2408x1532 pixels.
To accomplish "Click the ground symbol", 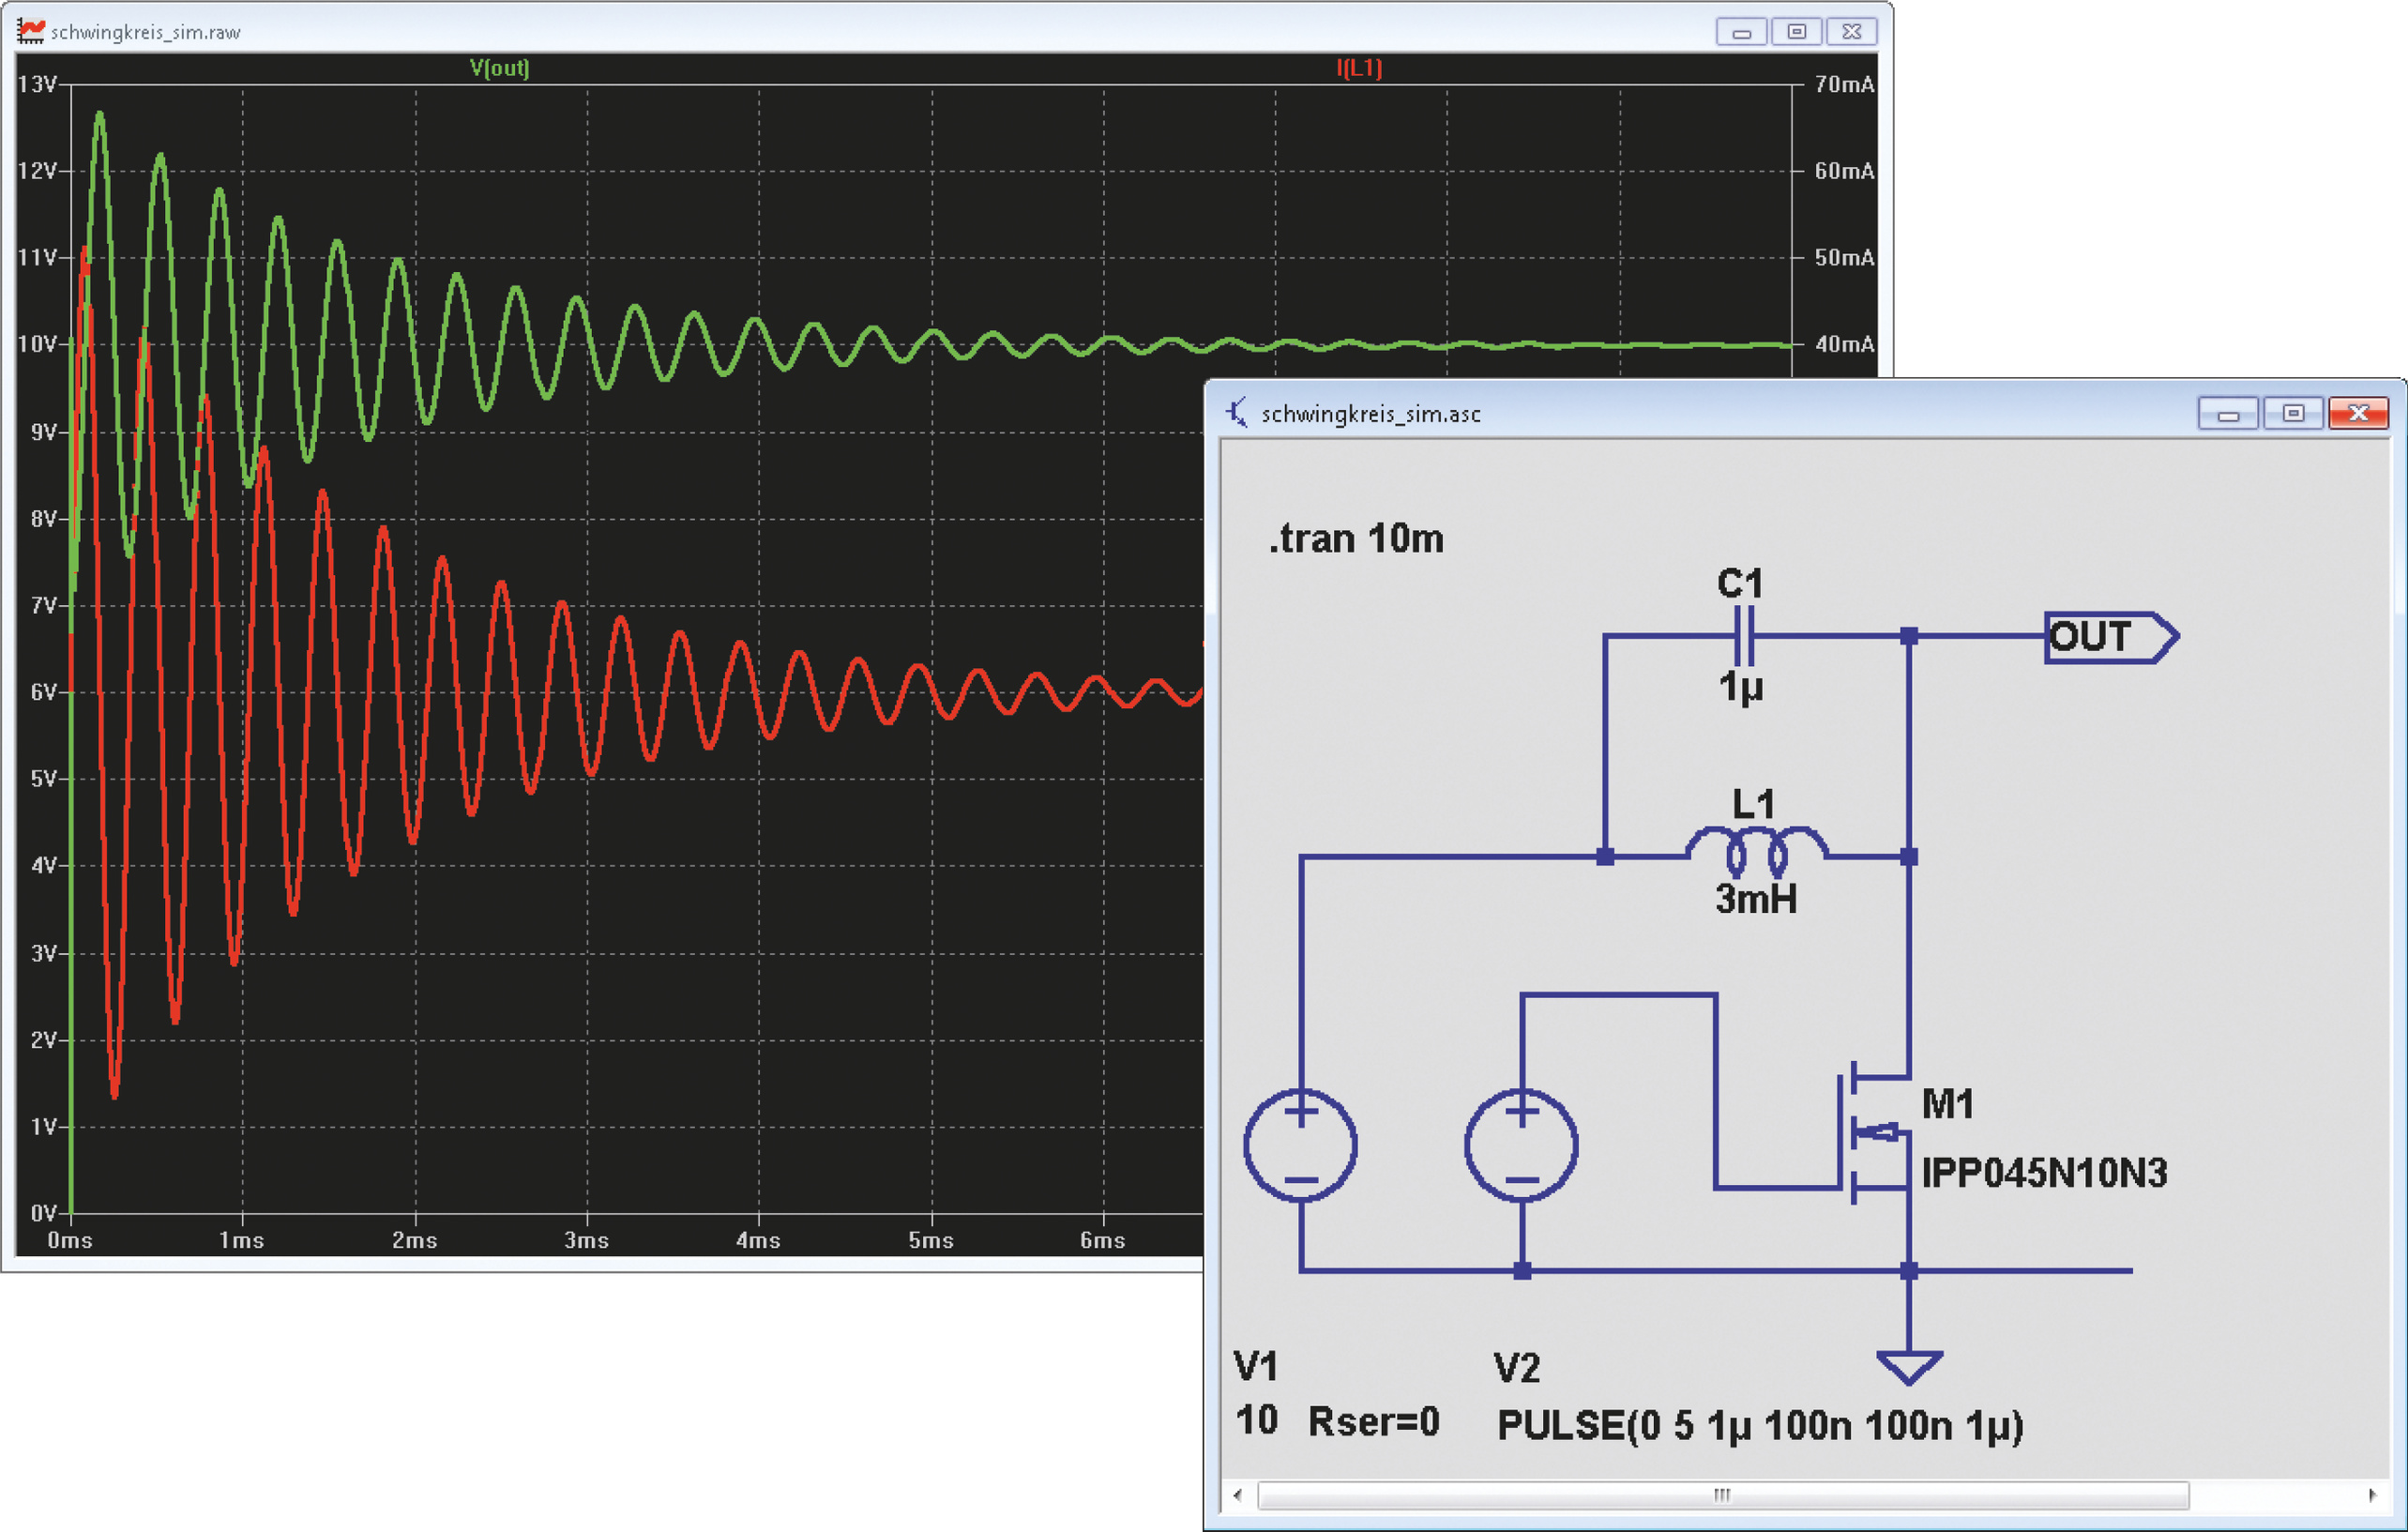I will pyautogui.click(x=1909, y=1365).
